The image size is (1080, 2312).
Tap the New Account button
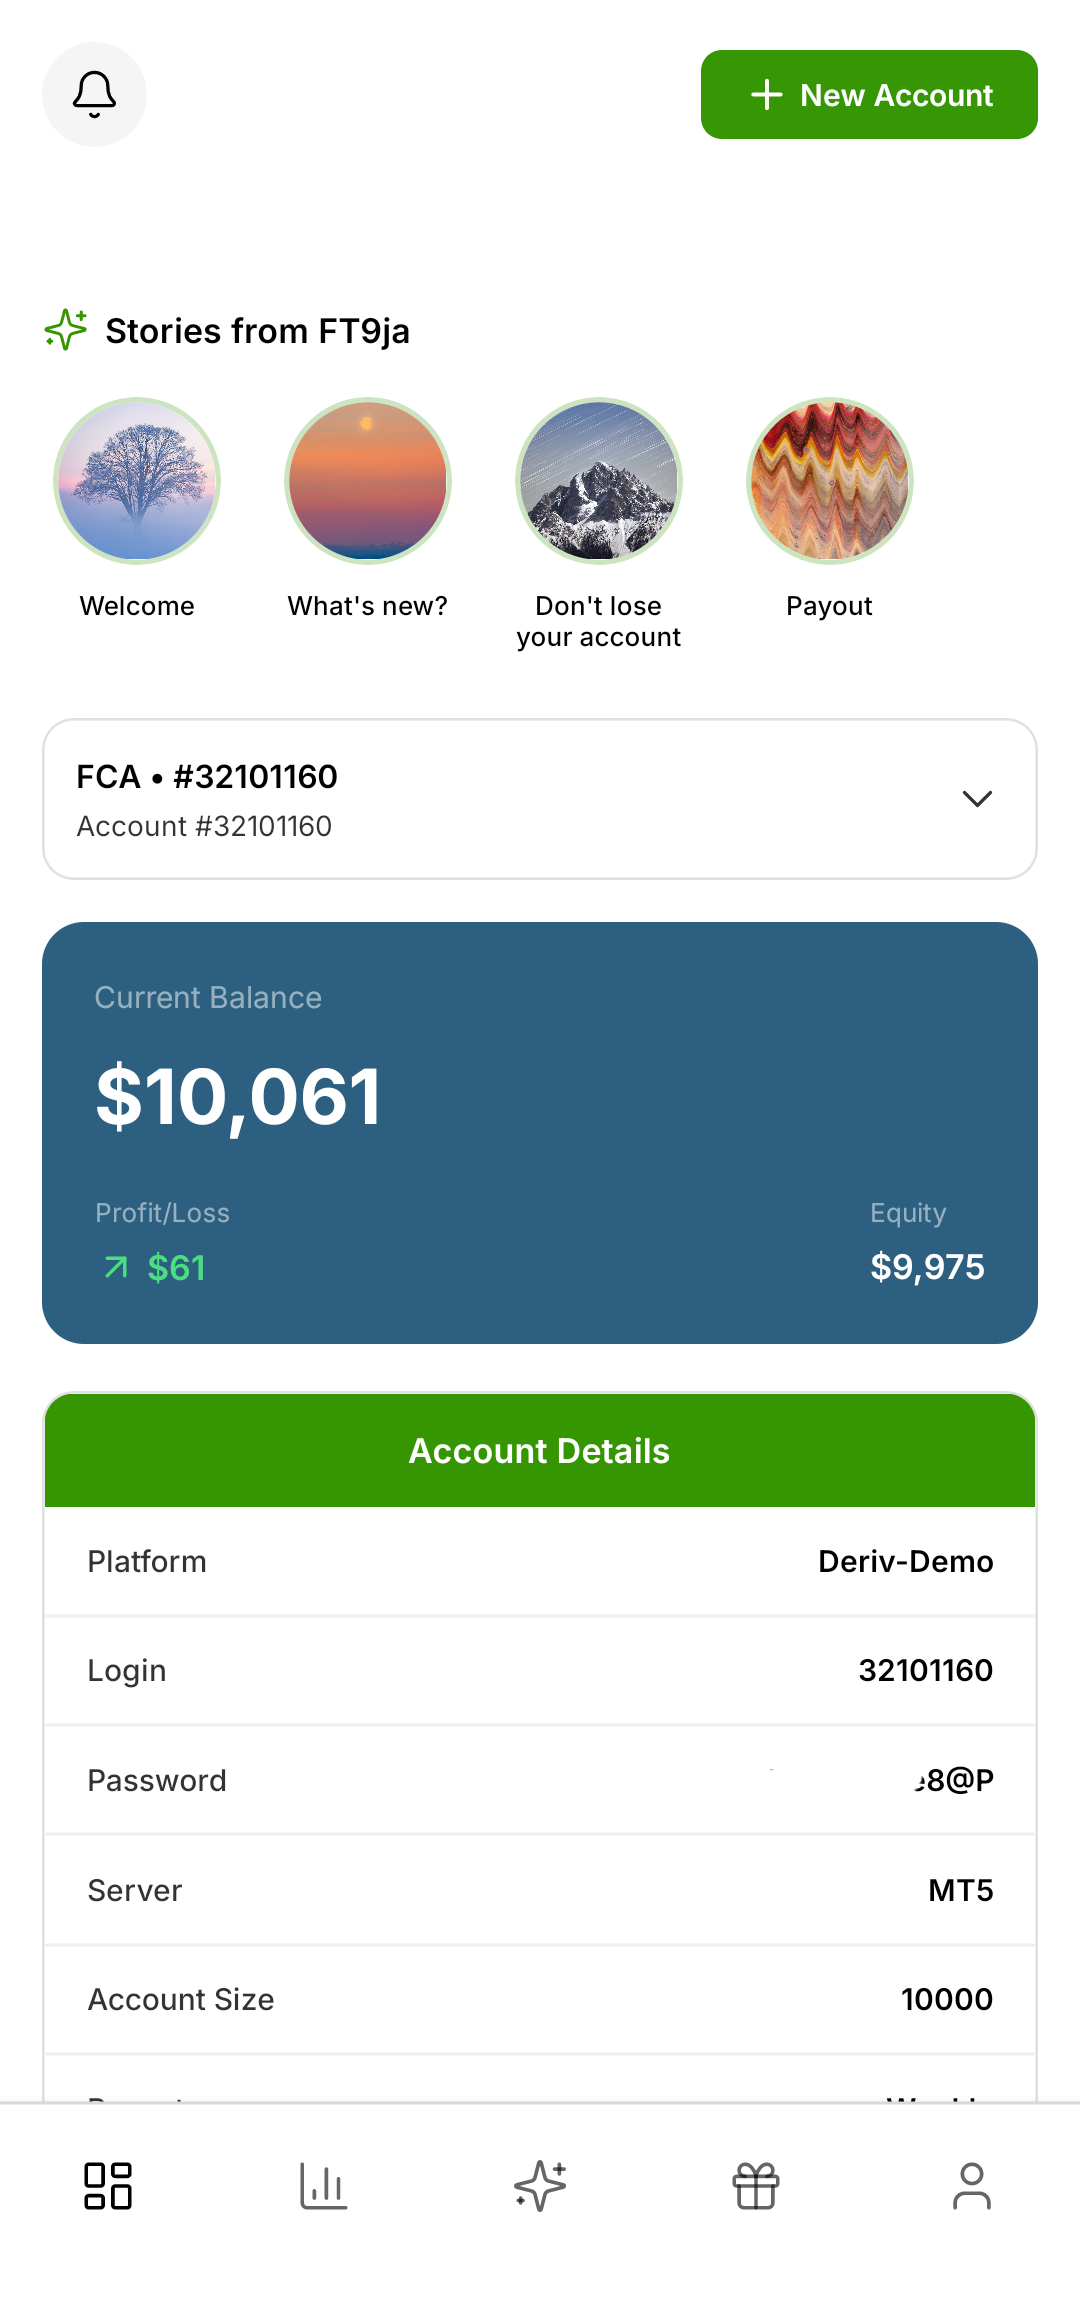(x=869, y=95)
